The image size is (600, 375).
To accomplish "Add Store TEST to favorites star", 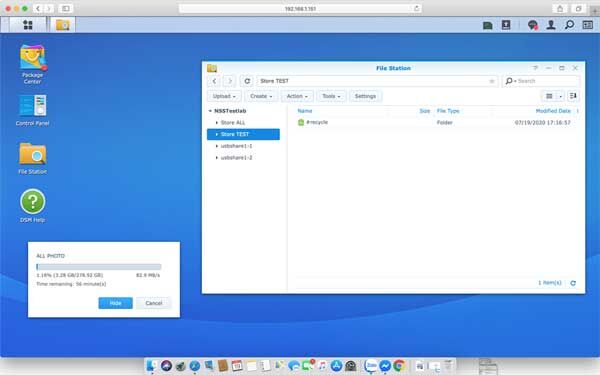I will tap(492, 81).
